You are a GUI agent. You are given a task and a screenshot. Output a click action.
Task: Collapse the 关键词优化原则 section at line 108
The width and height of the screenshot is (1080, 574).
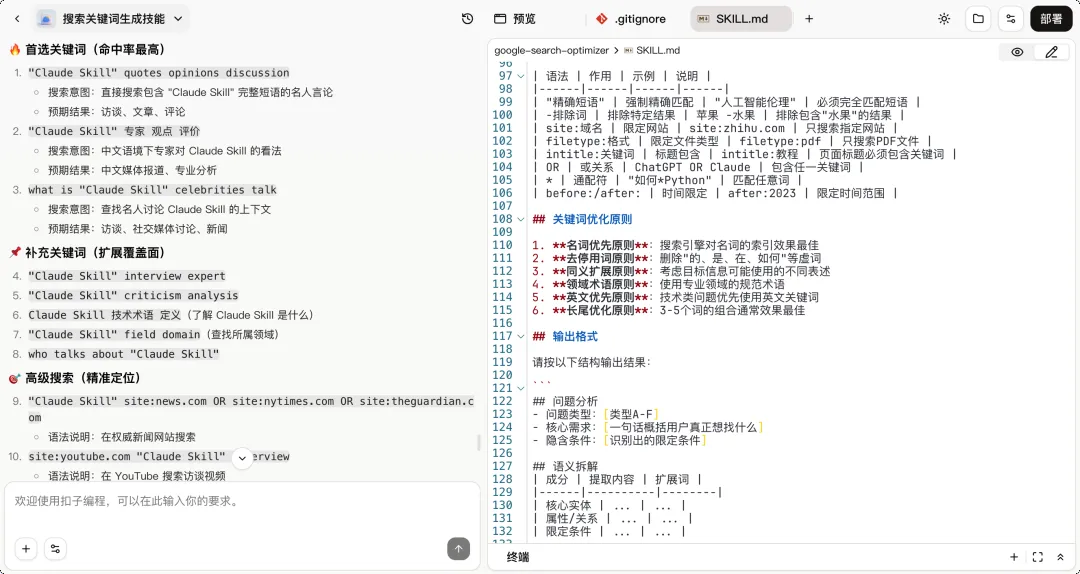tap(521, 219)
